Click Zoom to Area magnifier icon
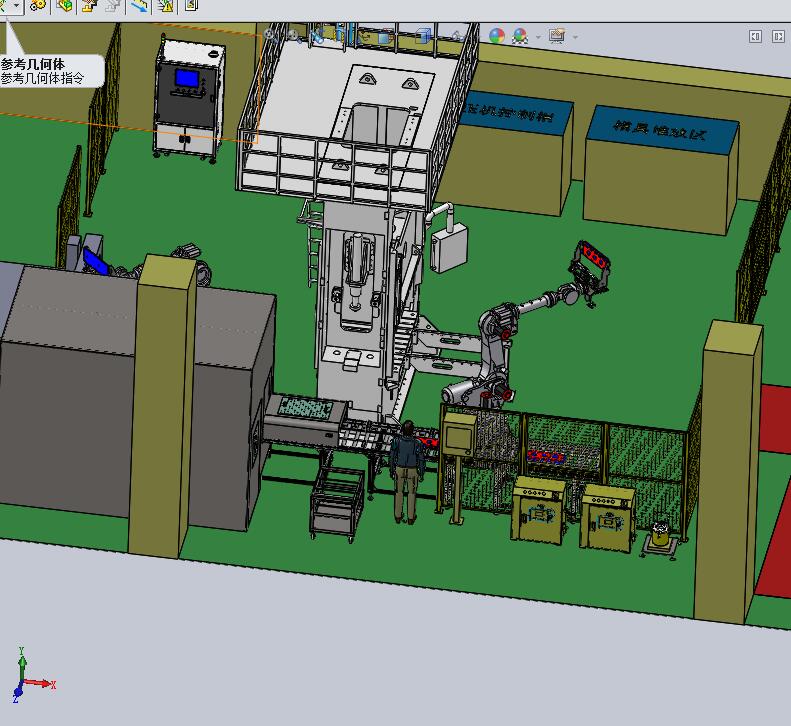Viewport: 791px width, 726px height. point(293,35)
